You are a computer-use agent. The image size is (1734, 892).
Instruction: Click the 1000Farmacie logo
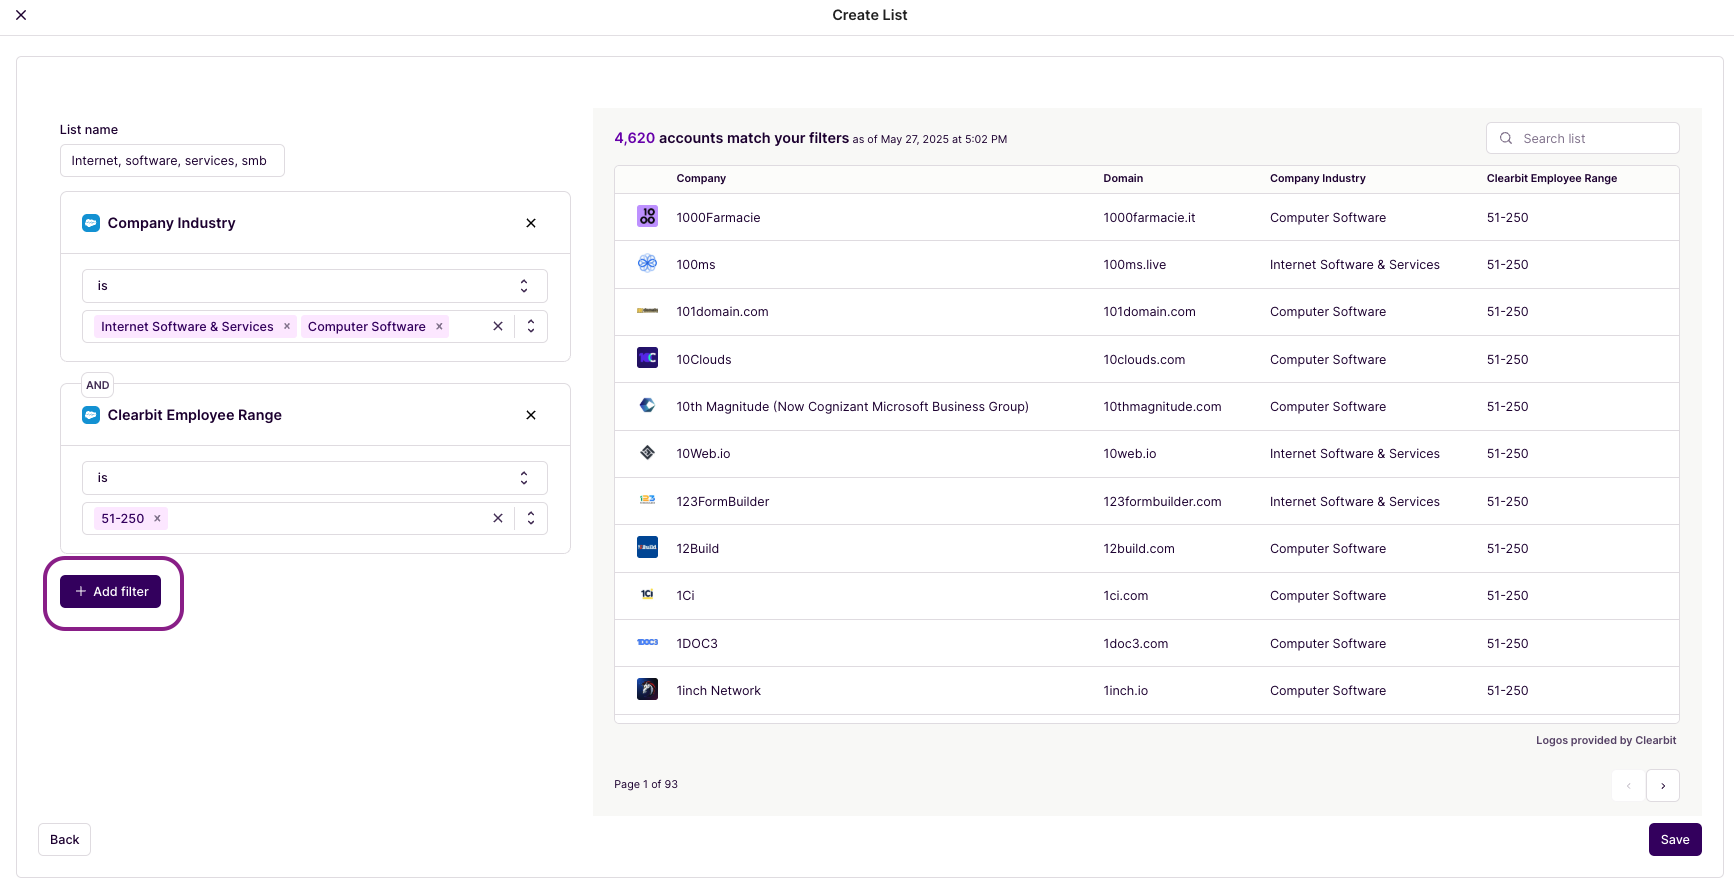(648, 216)
